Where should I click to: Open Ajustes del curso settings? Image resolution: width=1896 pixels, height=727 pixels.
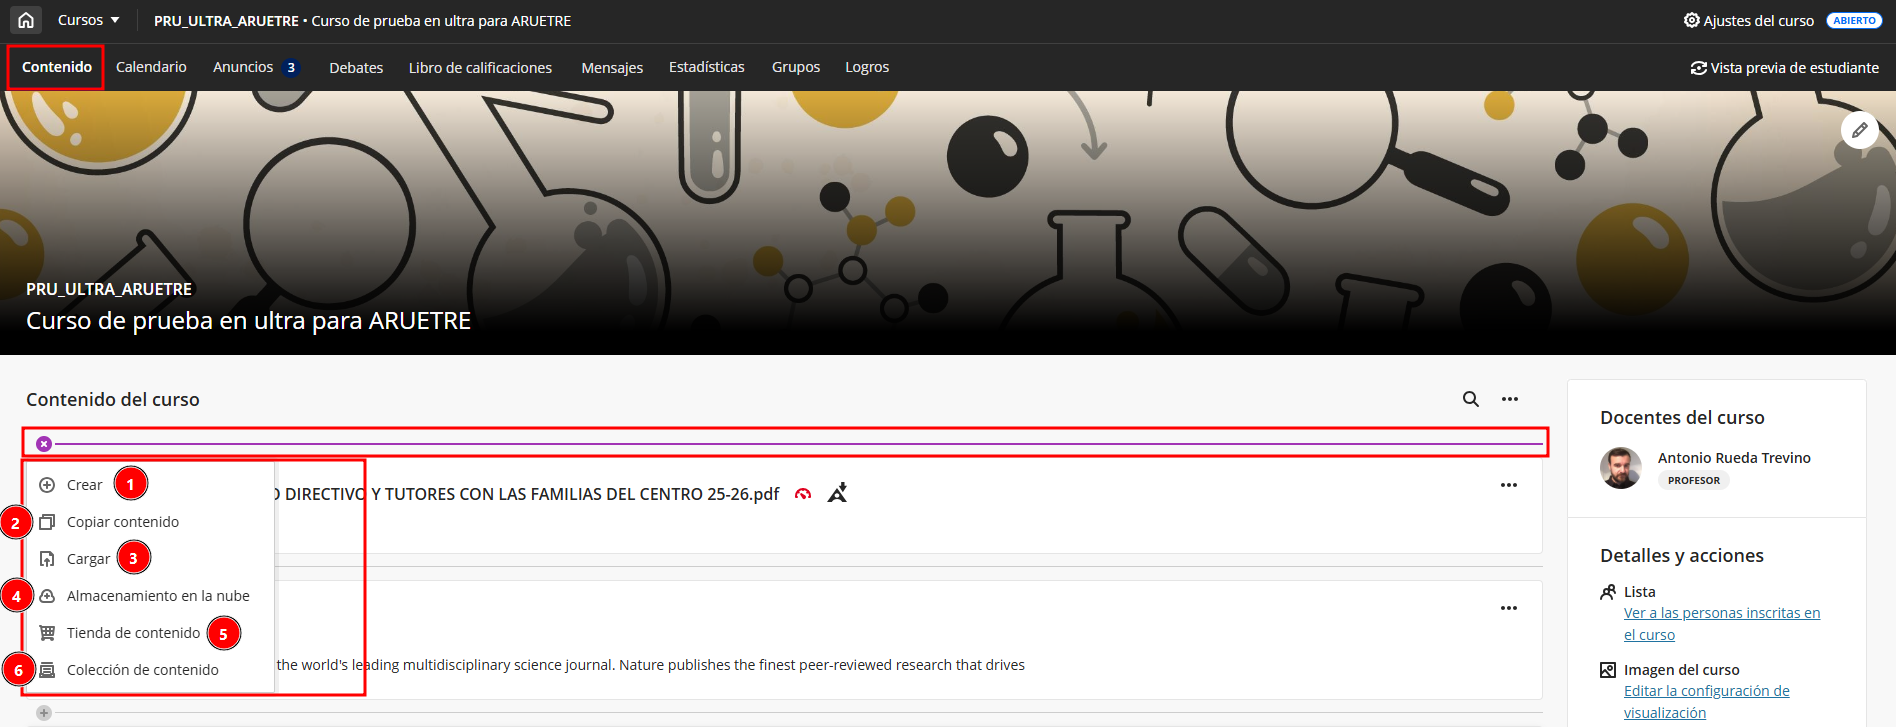click(x=1748, y=20)
